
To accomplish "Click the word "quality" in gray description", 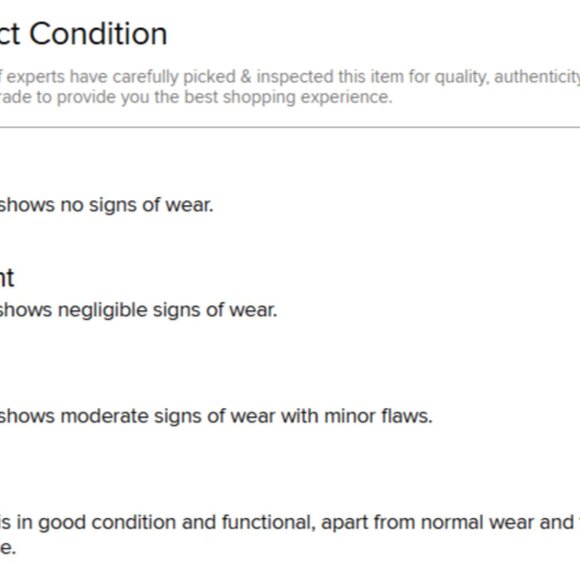I will (462, 77).
